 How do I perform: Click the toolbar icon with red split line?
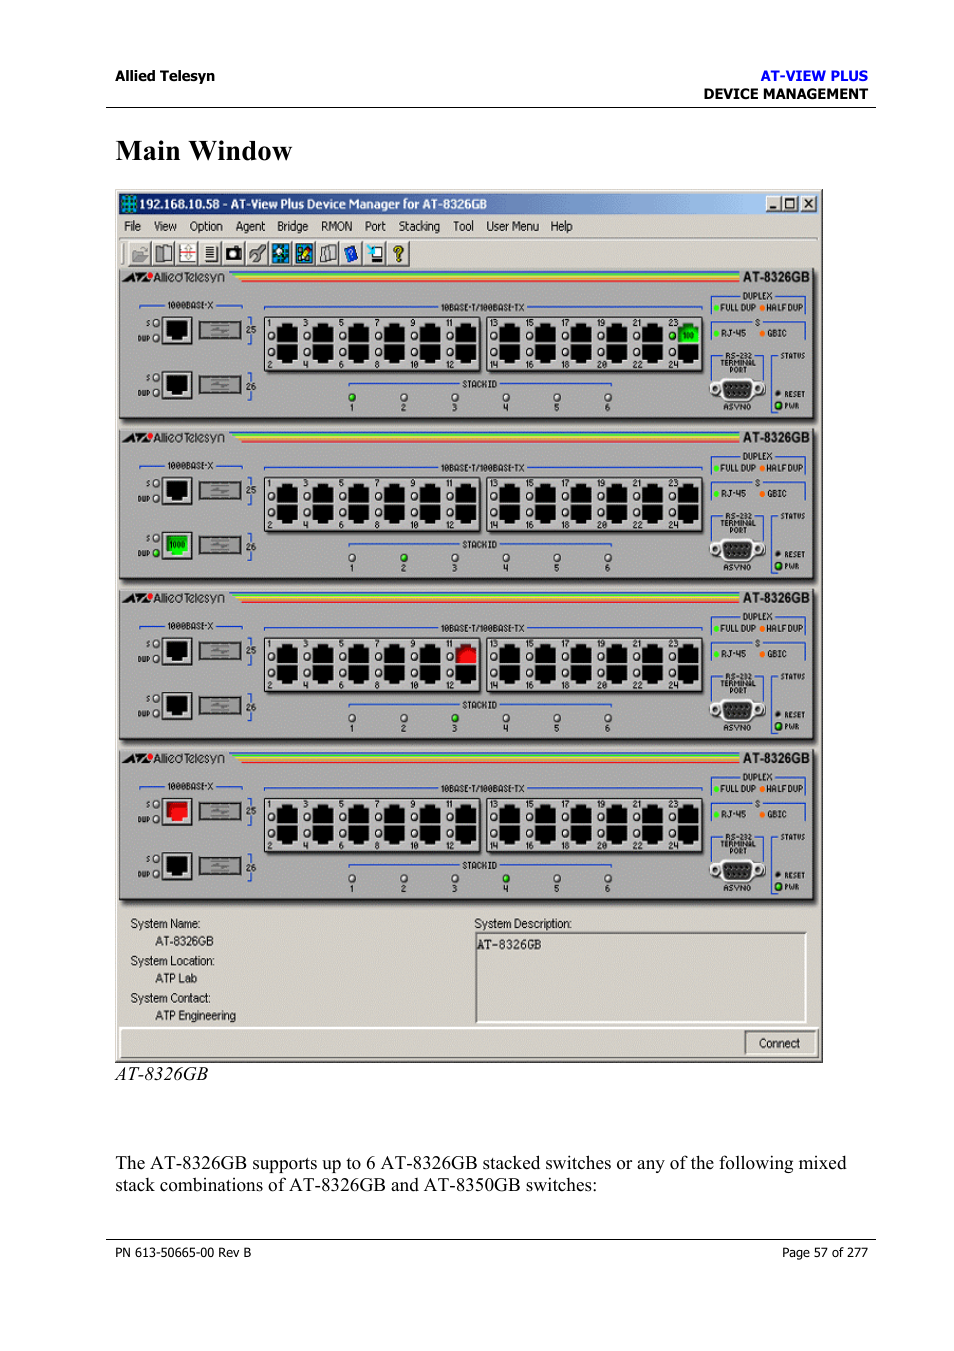187,254
